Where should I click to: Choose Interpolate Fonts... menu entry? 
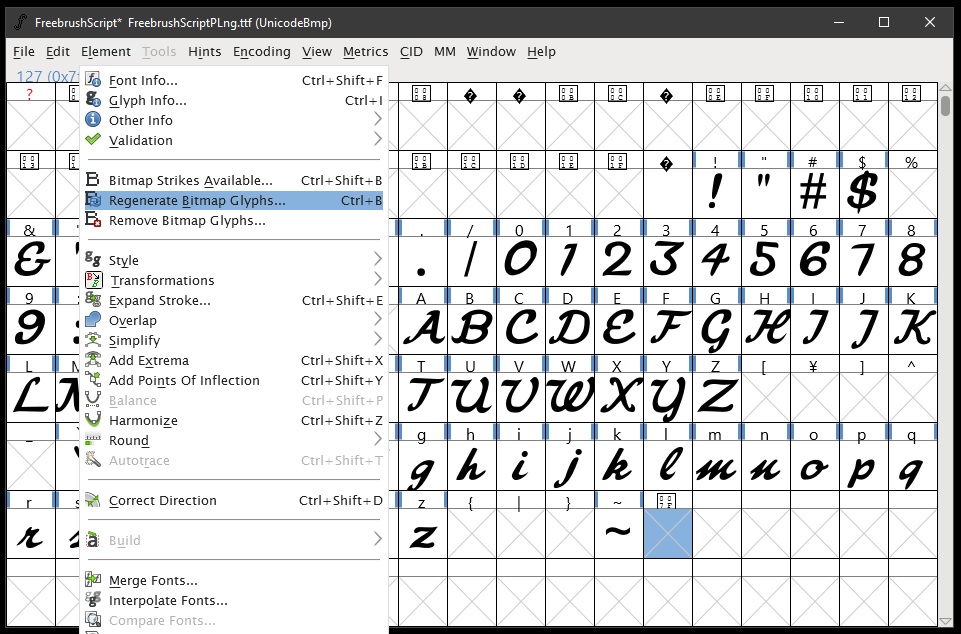pyautogui.click(x=234, y=600)
